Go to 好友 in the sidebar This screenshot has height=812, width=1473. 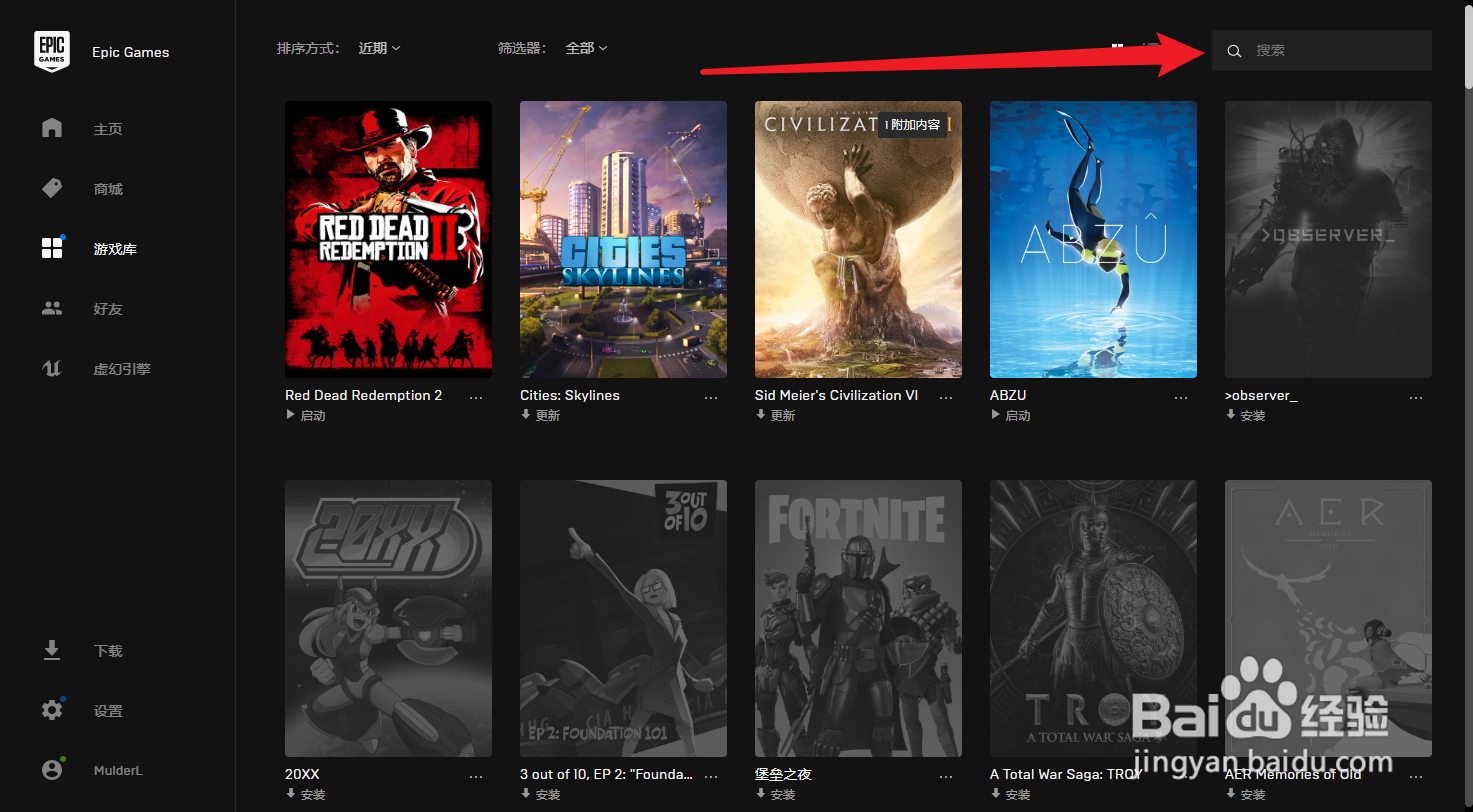108,309
